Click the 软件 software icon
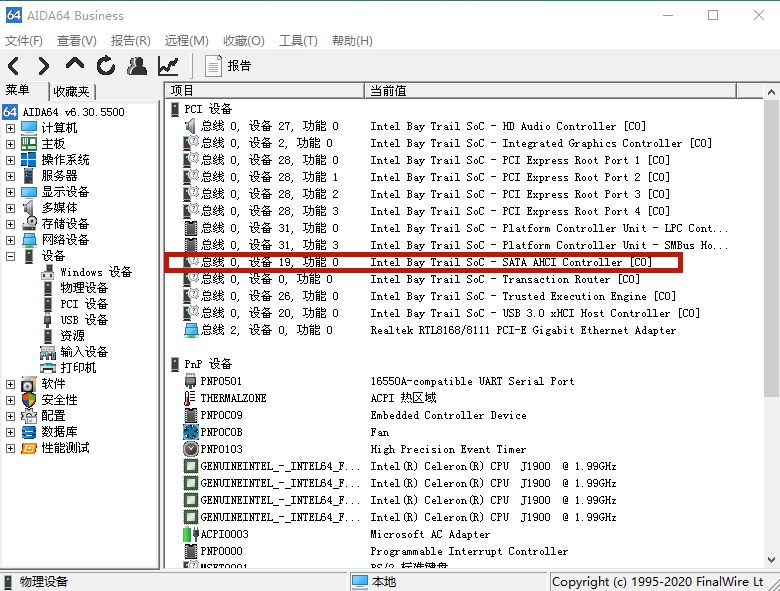Screen dimensions: 780x591 click(29, 384)
